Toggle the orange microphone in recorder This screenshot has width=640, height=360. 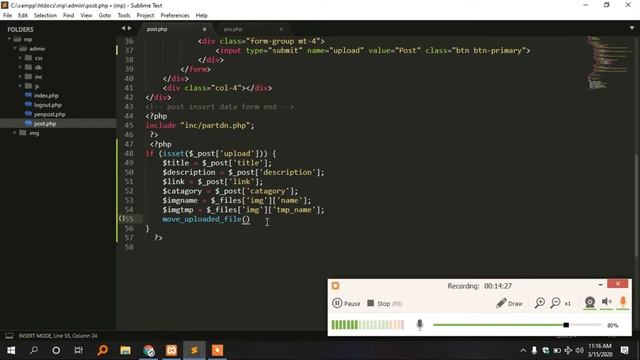pyautogui.click(x=623, y=302)
